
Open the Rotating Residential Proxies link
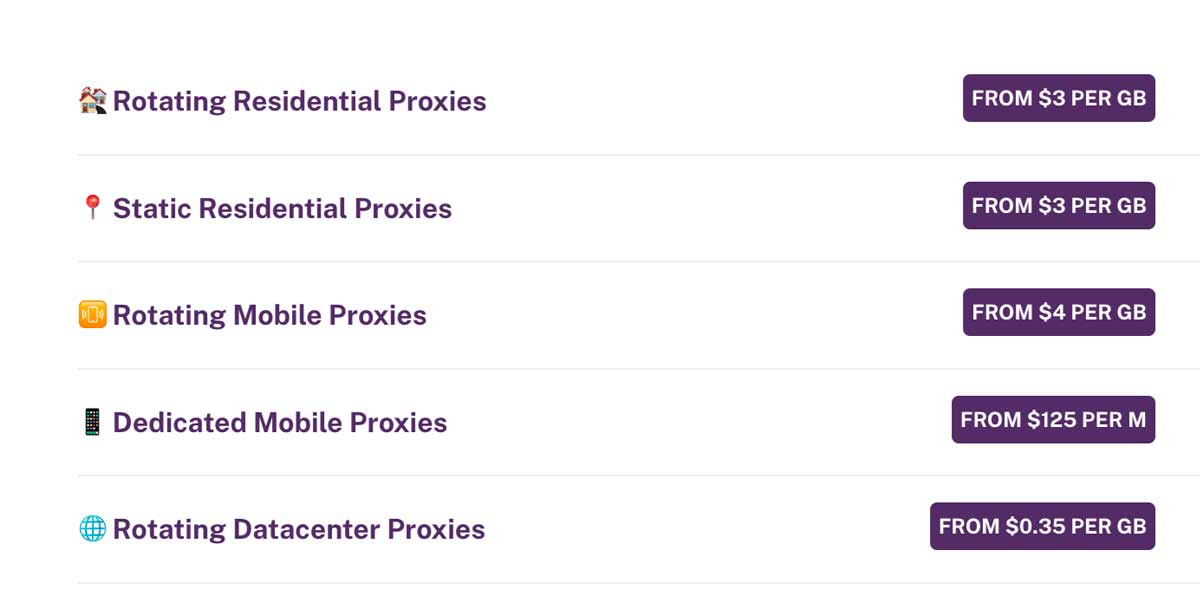[x=299, y=101]
